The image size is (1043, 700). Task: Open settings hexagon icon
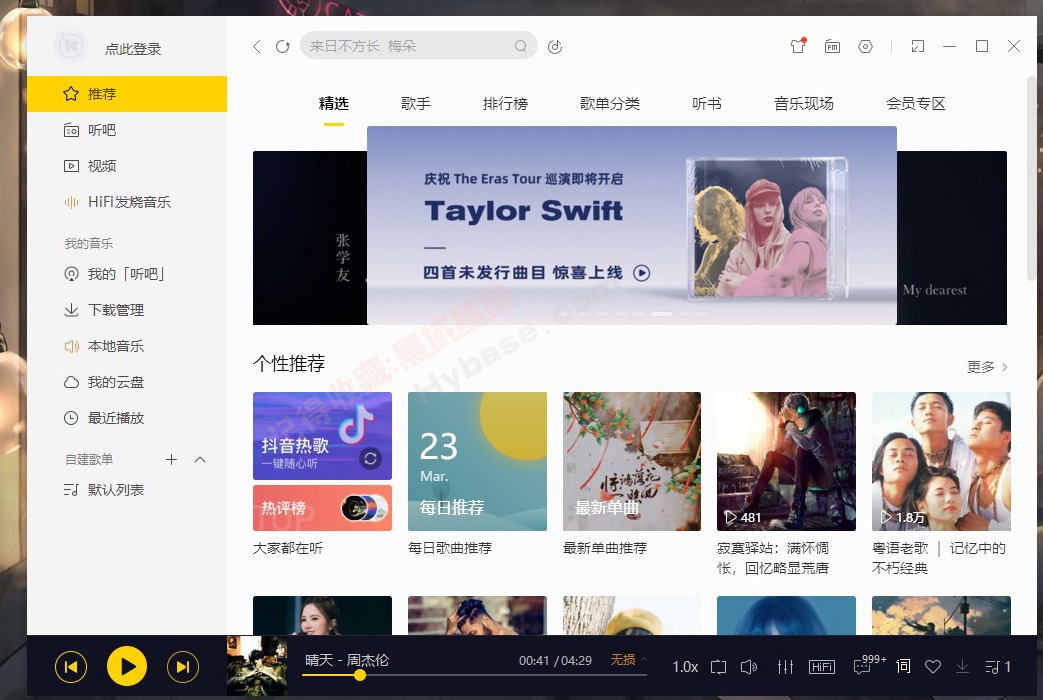[x=865, y=46]
